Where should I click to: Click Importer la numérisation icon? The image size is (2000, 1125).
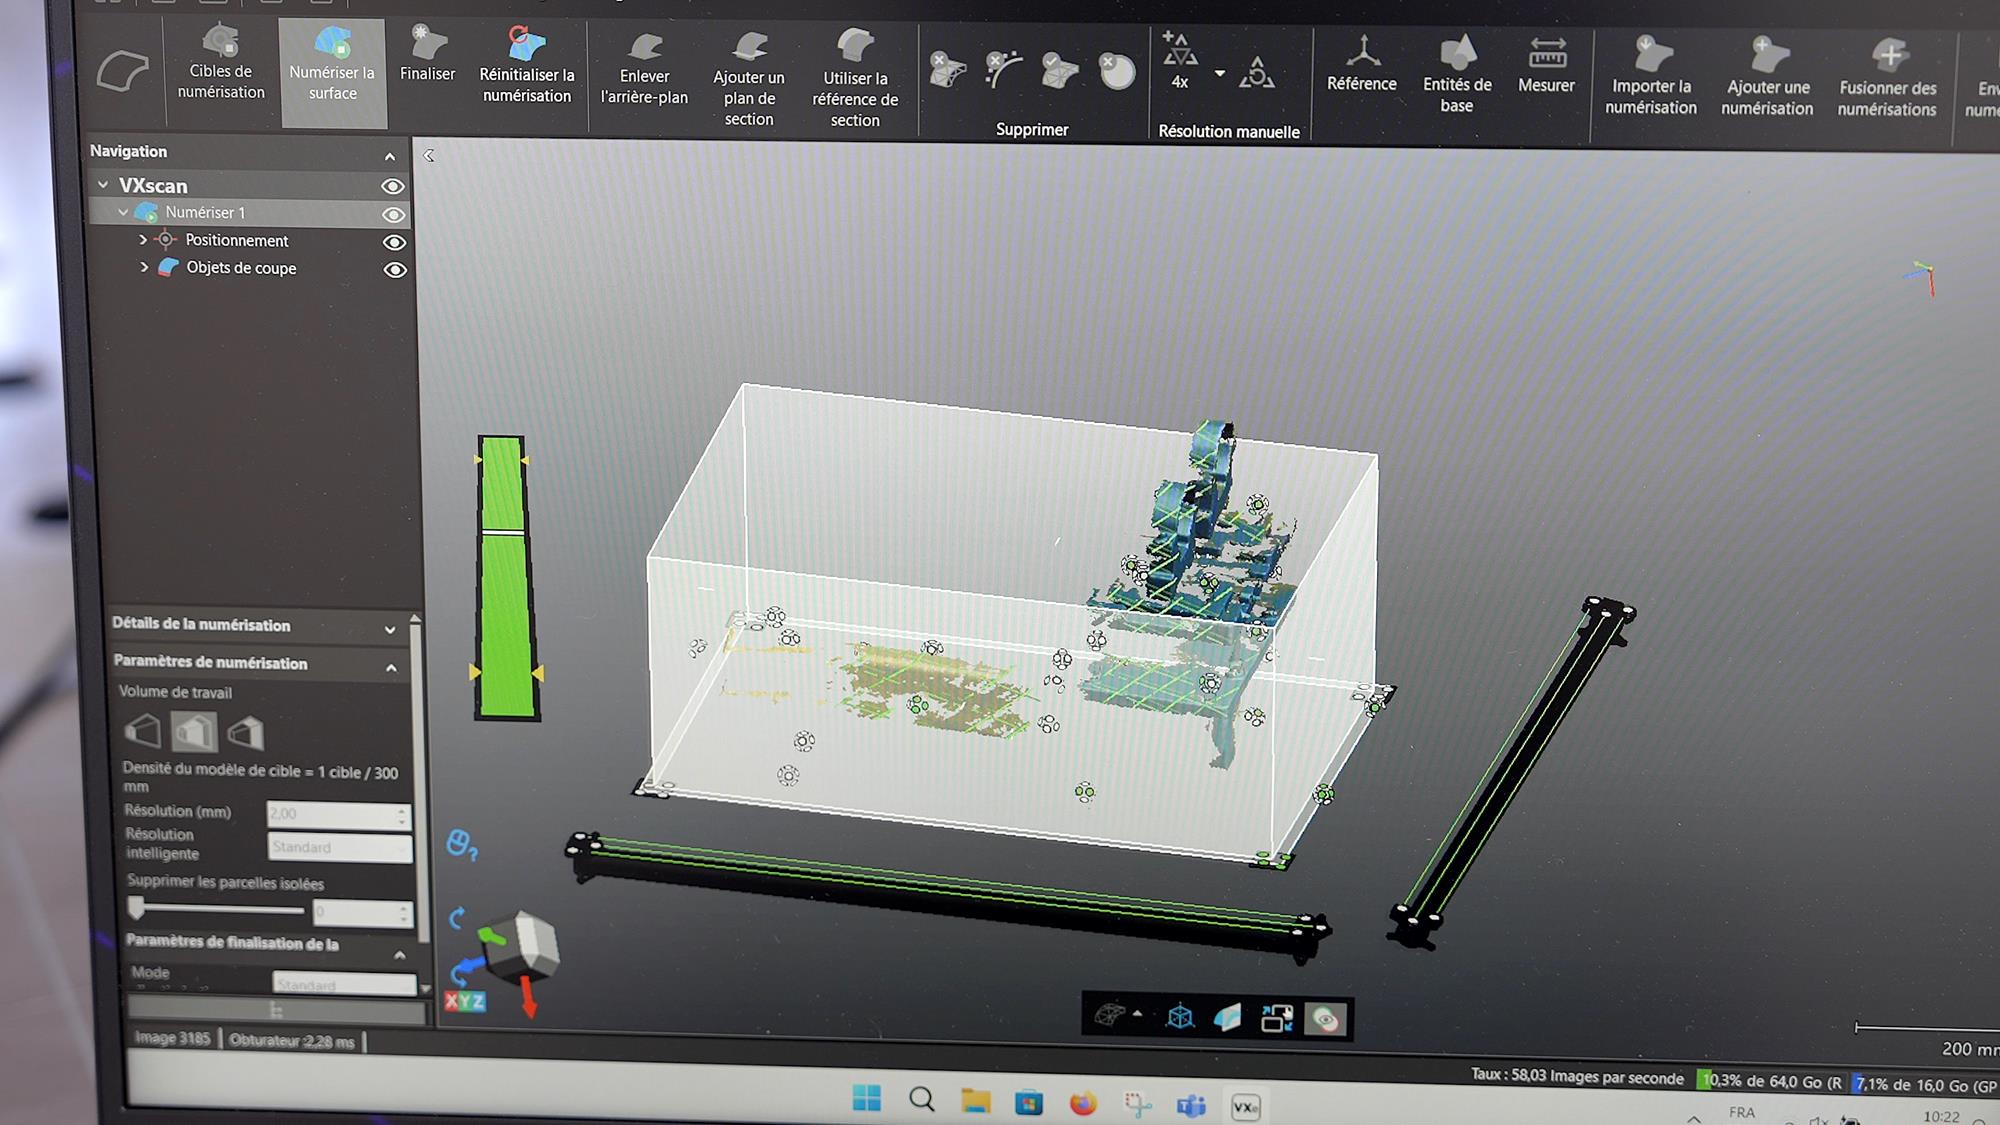[1651, 54]
